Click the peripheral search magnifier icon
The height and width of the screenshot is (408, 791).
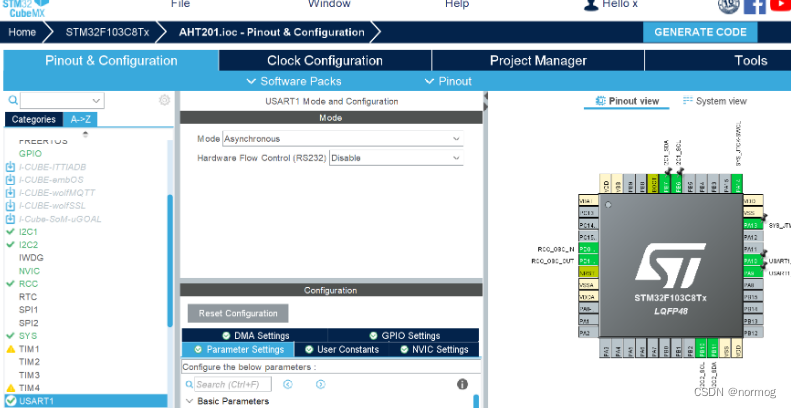pos(13,100)
